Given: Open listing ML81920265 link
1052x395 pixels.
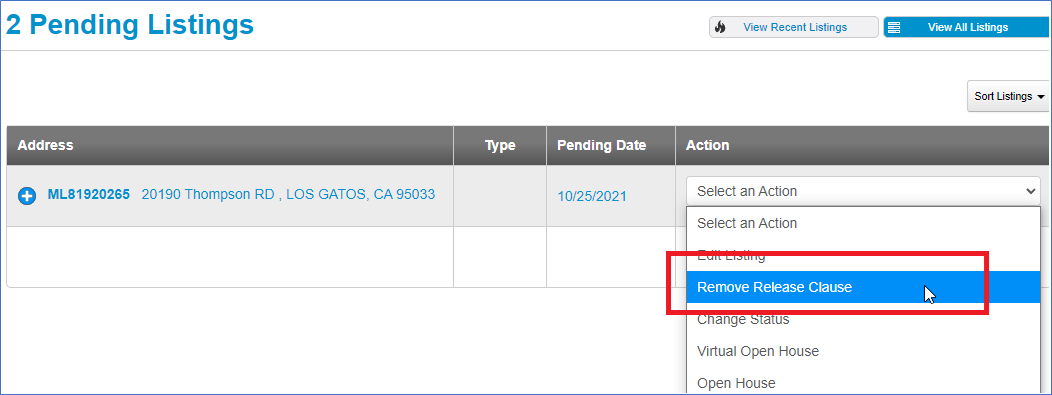Looking at the screenshot, I should 89,195.
